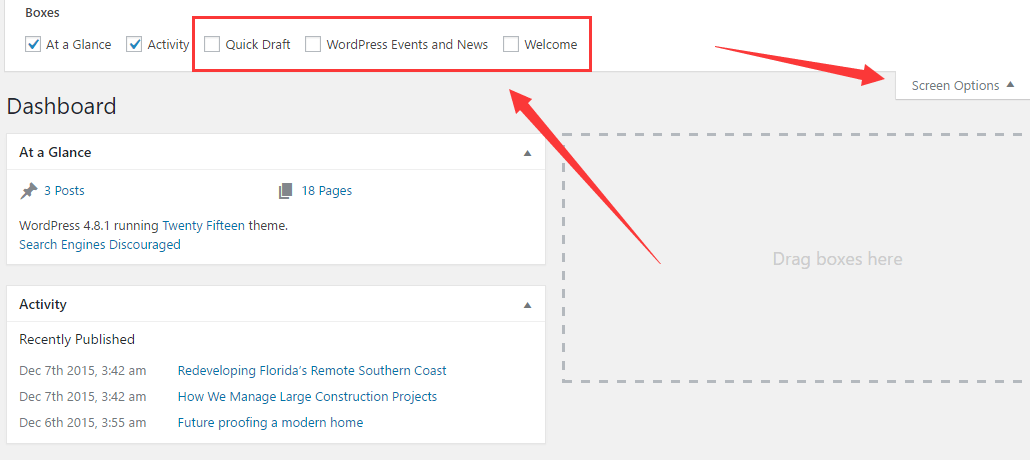Viewport: 1030px width, 460px height.
Task: Open Redeveloping Florida's Remote Southern Coast post
Action: pos(312,370)
